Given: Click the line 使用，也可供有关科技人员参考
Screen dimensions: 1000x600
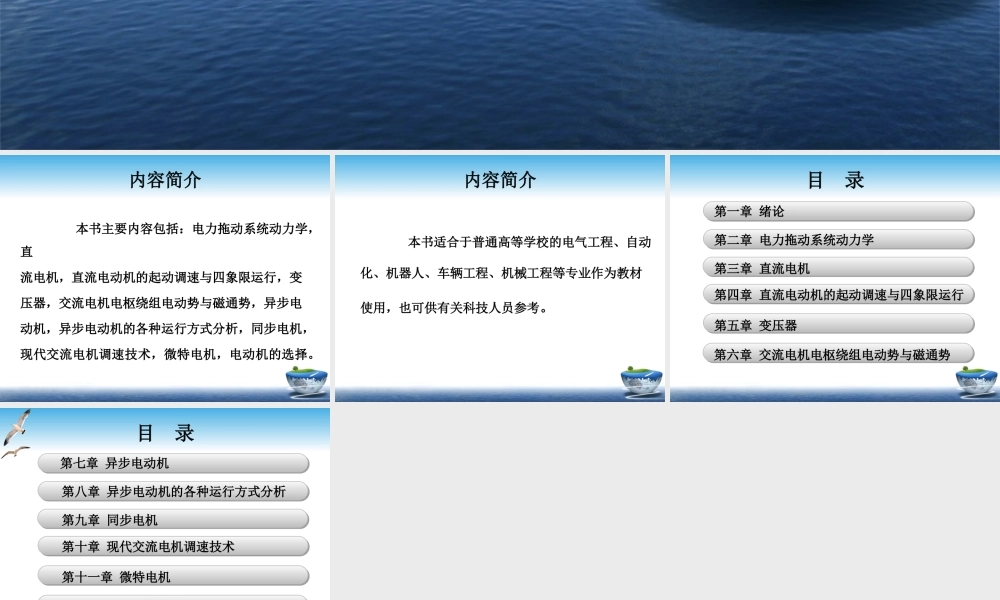Looking at the screenshot, I should click(x=454, y=307).
